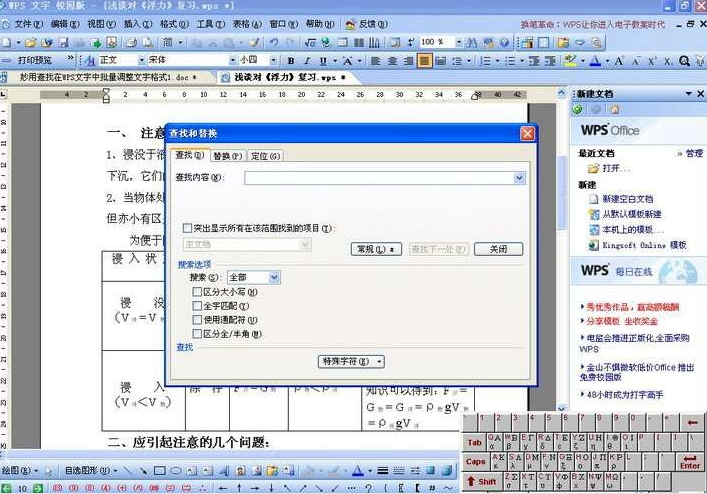This screenshot has height=494, width=707.
Task: Enable the 区分大小写 match case checkbox
Action: (x=197, y=291)
